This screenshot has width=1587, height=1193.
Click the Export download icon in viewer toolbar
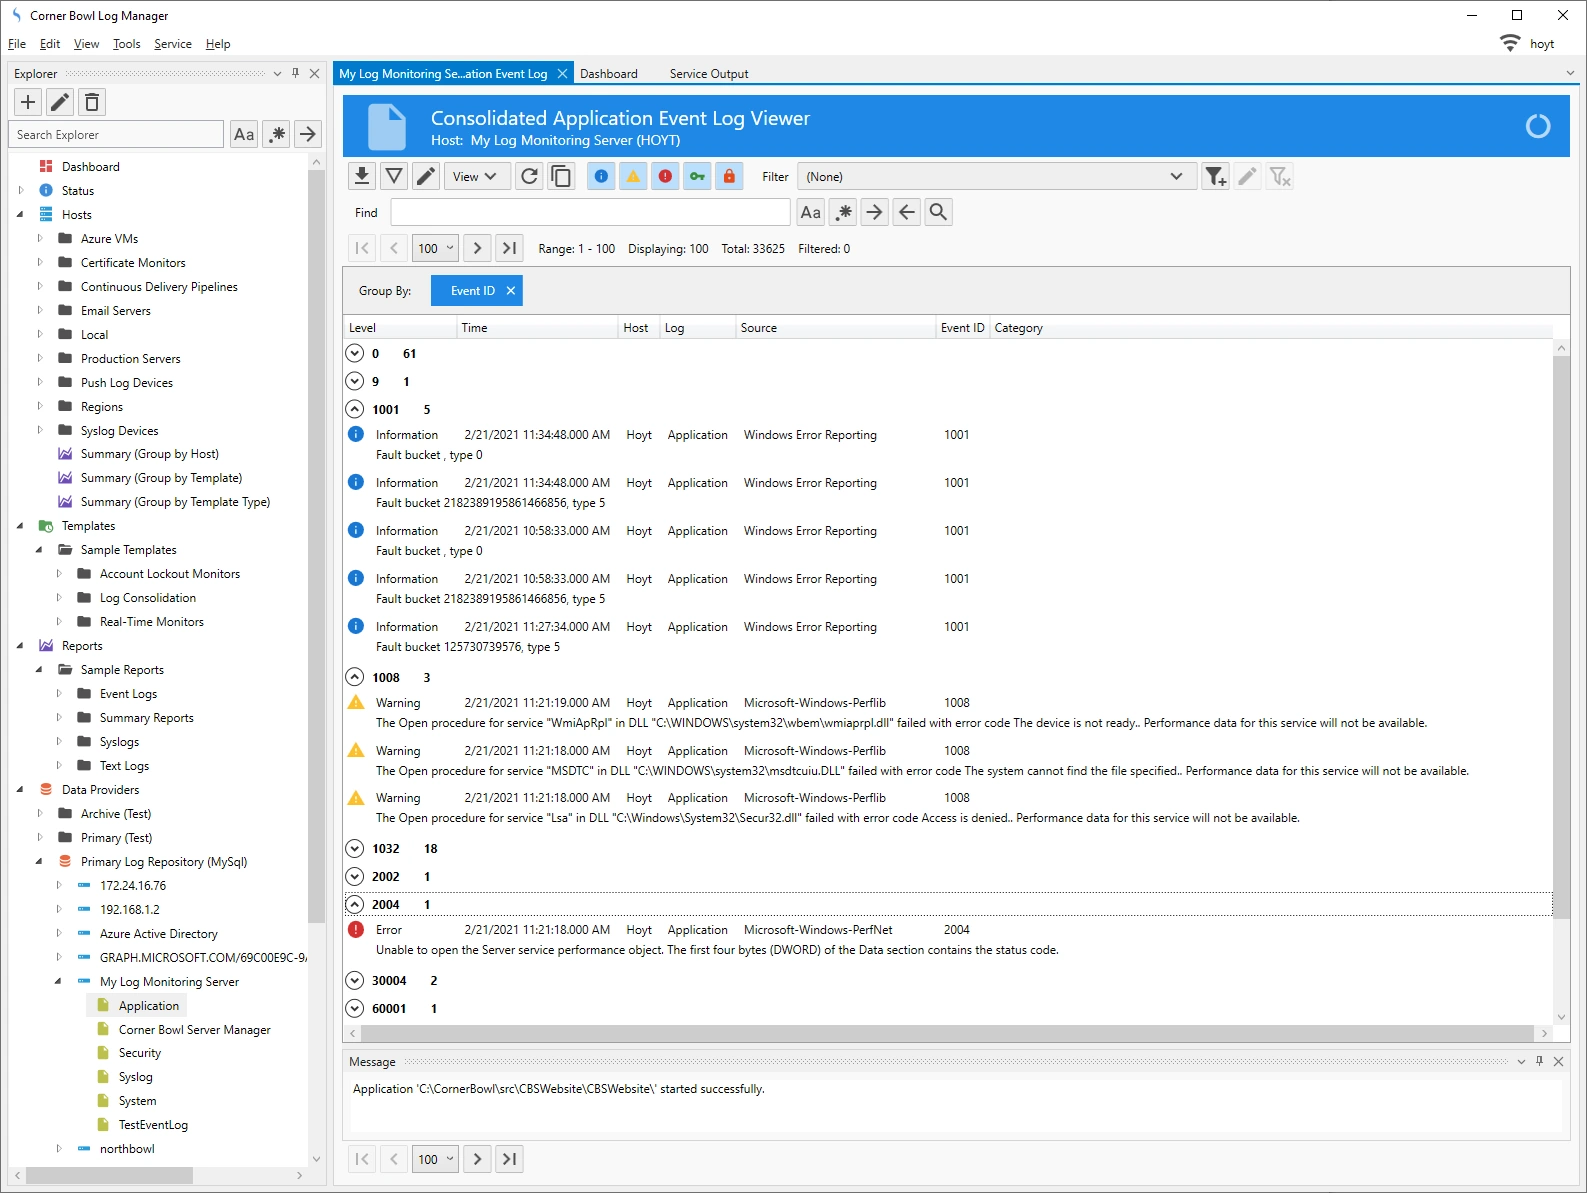point(362,176)
